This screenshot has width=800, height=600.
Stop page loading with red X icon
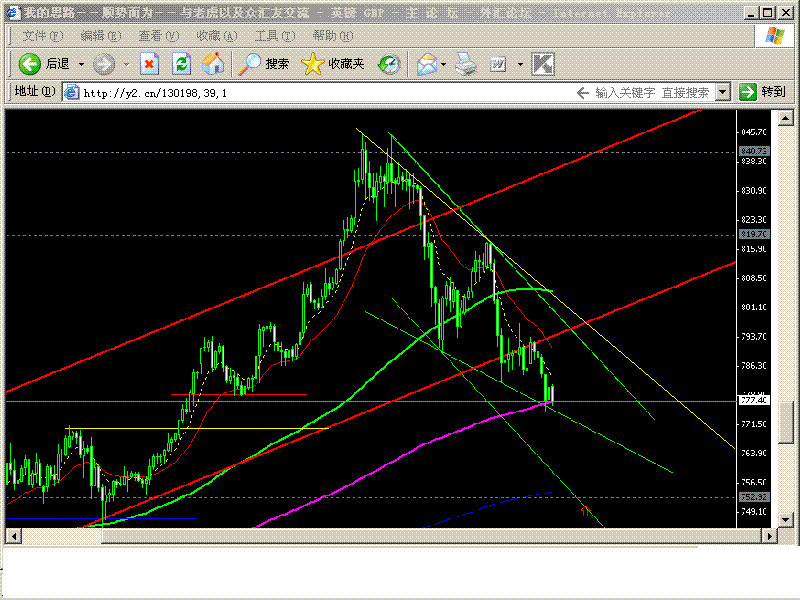pos(149,64)
